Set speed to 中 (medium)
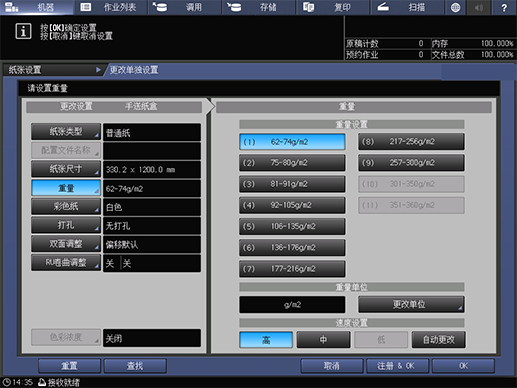This screenshot has height=388, width=517. tap(323, 340)
